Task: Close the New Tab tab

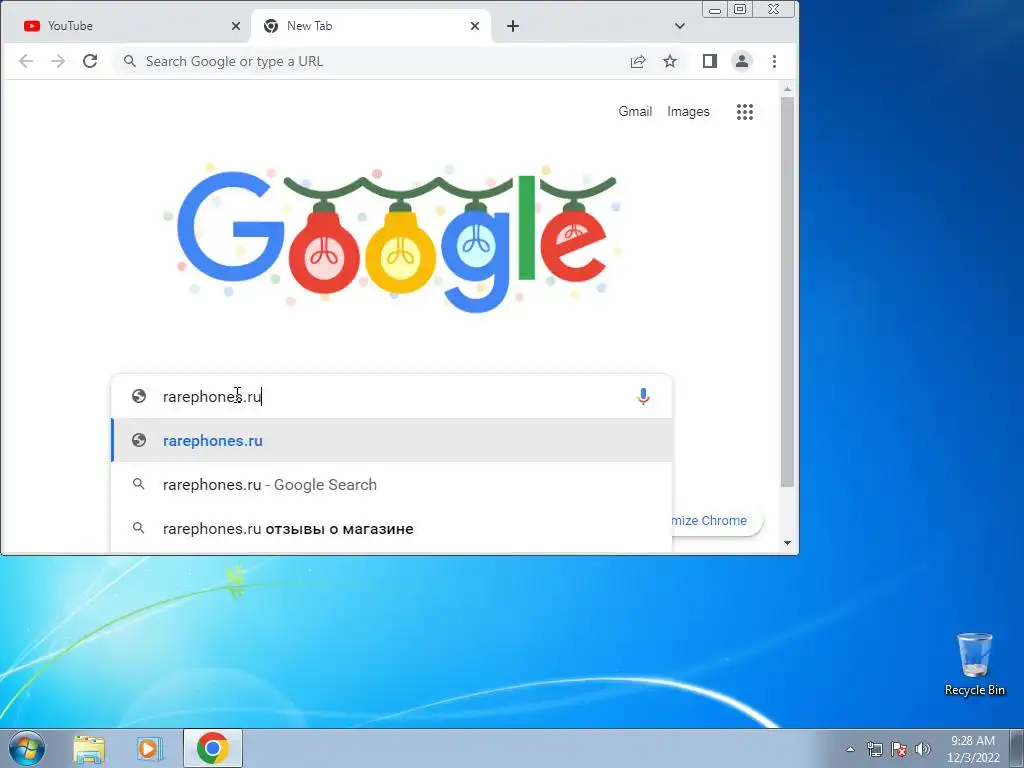Action: coord(475,26)
